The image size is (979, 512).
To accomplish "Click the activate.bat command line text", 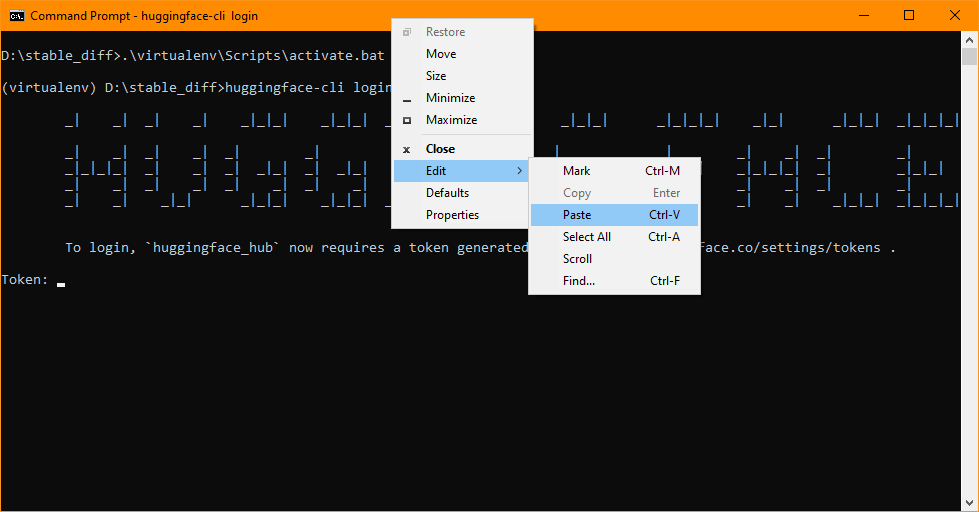I will [192, 56].
